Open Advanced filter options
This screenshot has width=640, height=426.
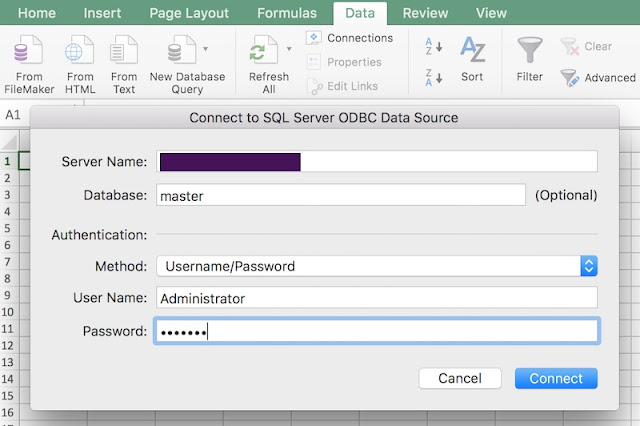[x=598, y=78]
